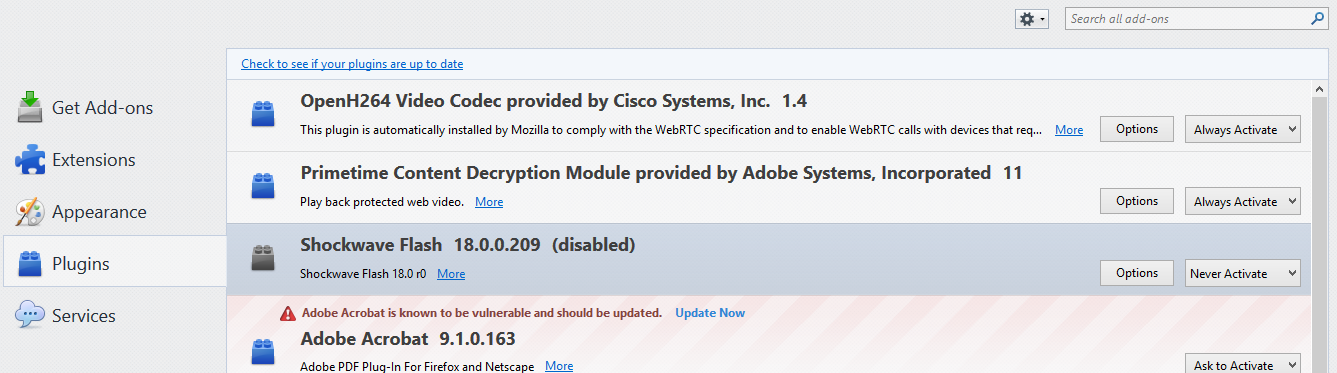Click the red vulnerability warning icon

289,313
